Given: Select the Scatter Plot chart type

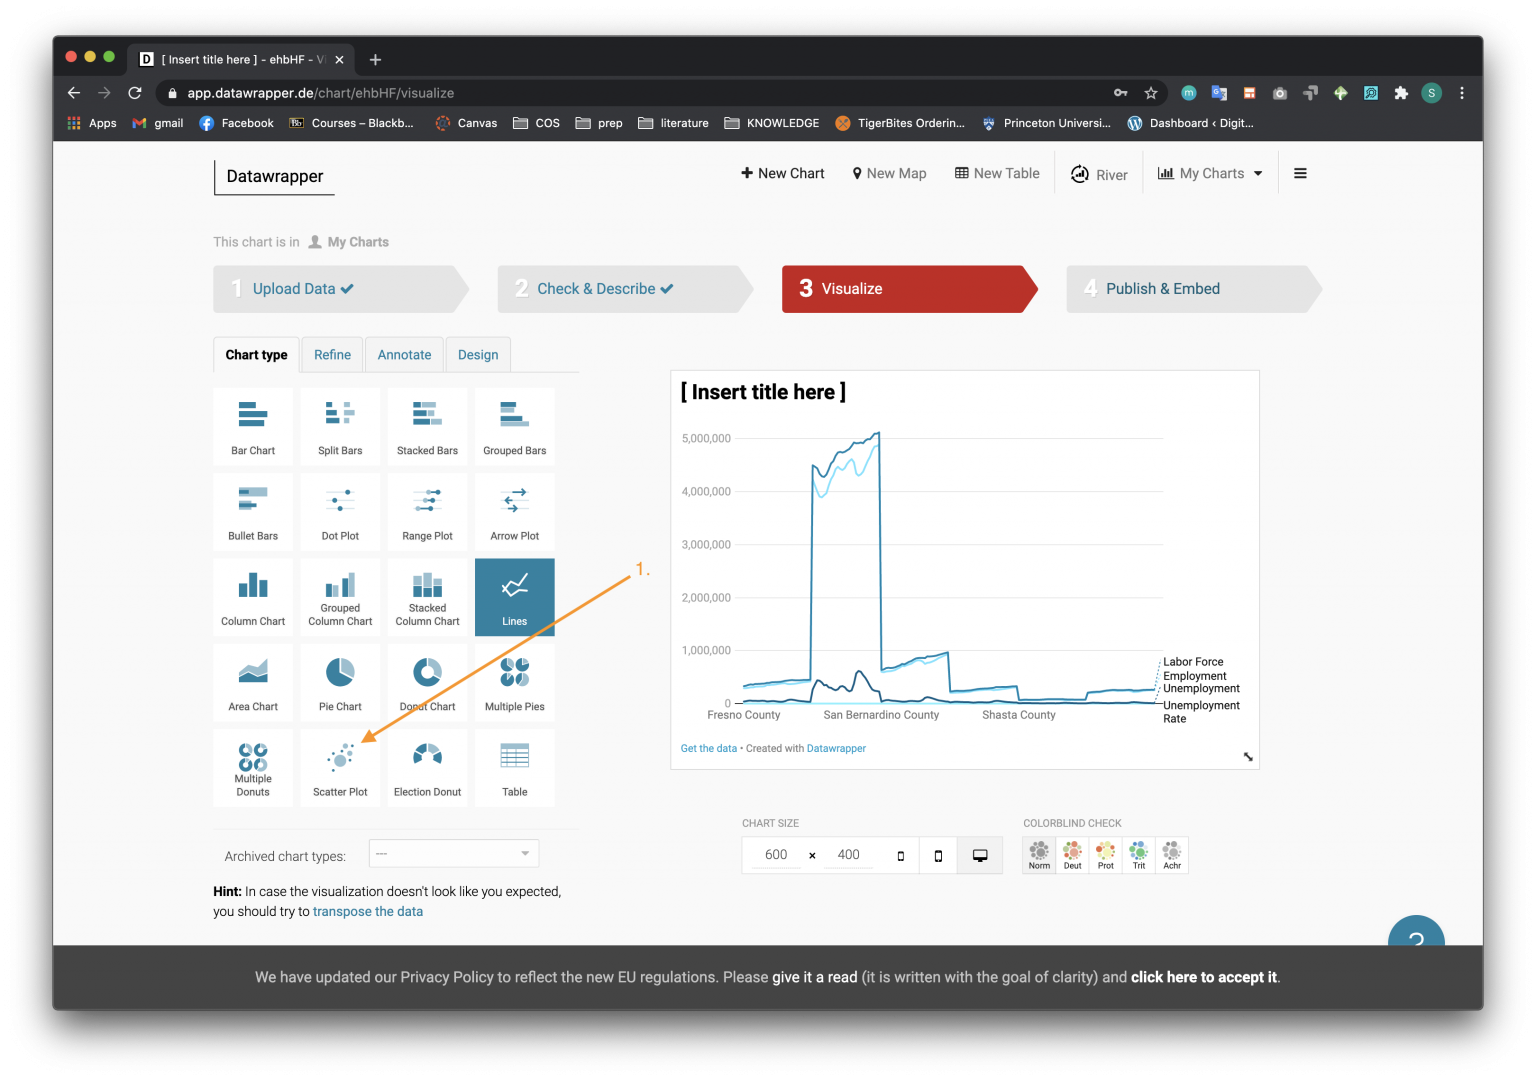Looking at the screenshot, I should pyautogui.click(x=340, y=767).
